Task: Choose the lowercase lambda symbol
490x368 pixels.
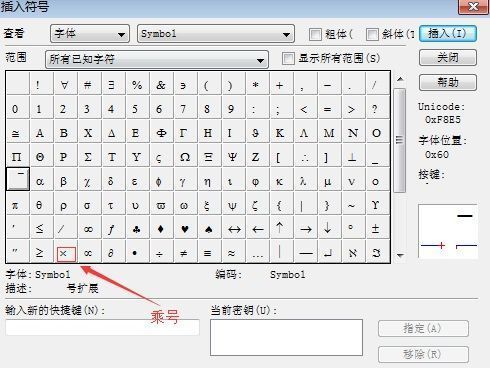Action: (303, 181)
